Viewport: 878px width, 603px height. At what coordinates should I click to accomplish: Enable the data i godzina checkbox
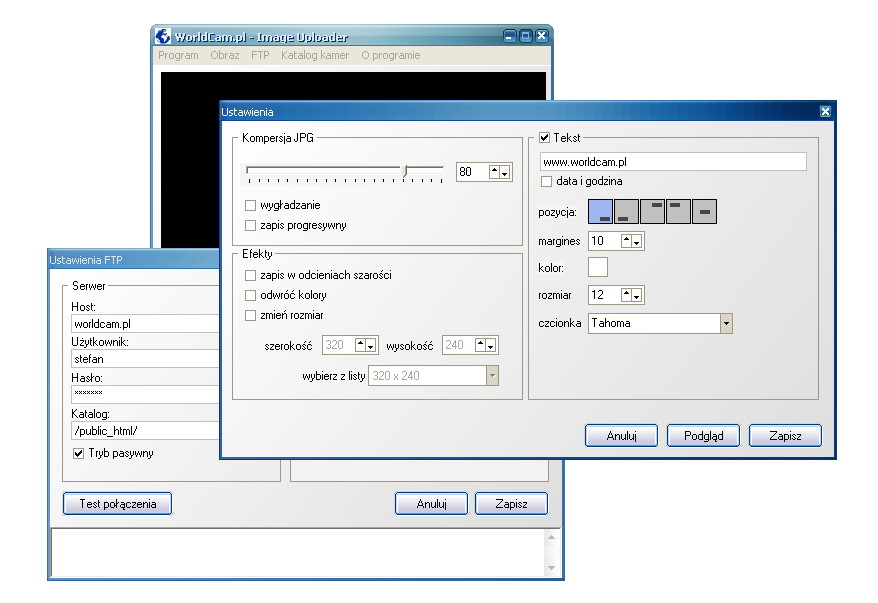547,181
